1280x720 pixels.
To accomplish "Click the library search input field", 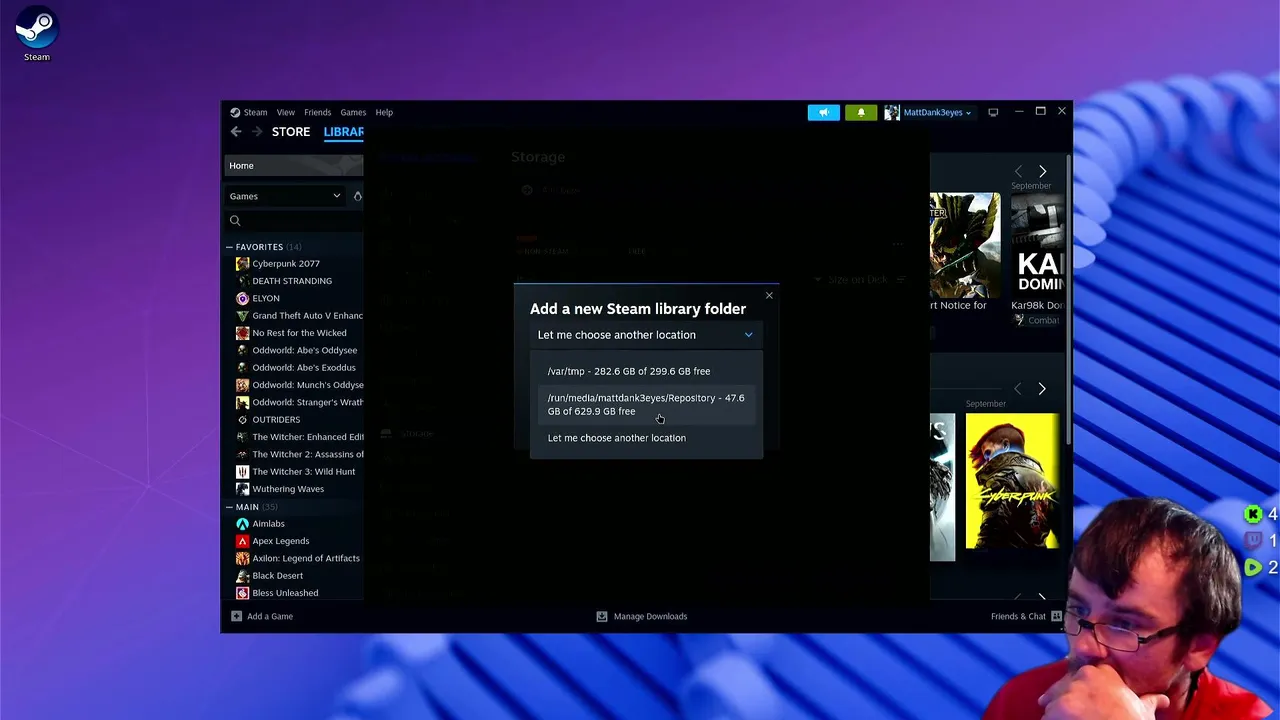I will point(302,221).
